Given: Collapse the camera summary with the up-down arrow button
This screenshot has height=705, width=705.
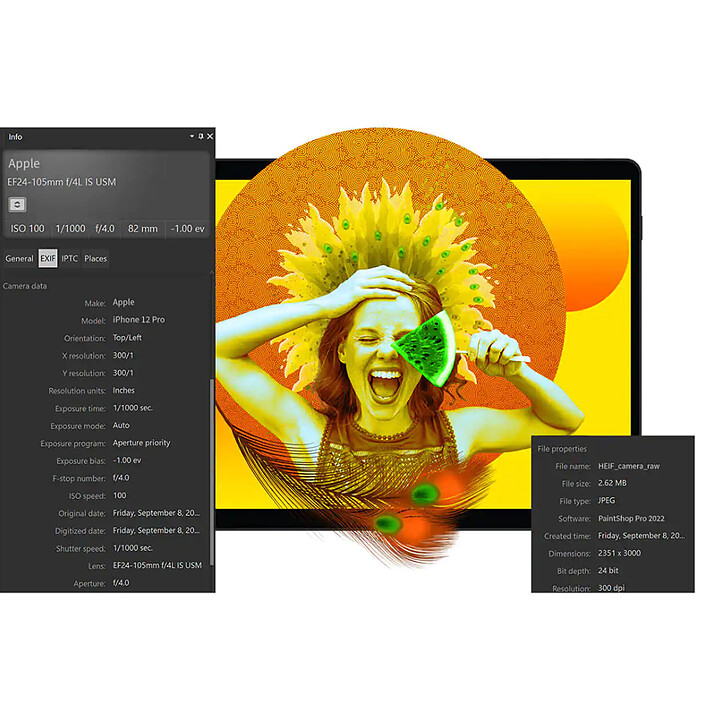Looking at the screenshot, I should point(18,205).
